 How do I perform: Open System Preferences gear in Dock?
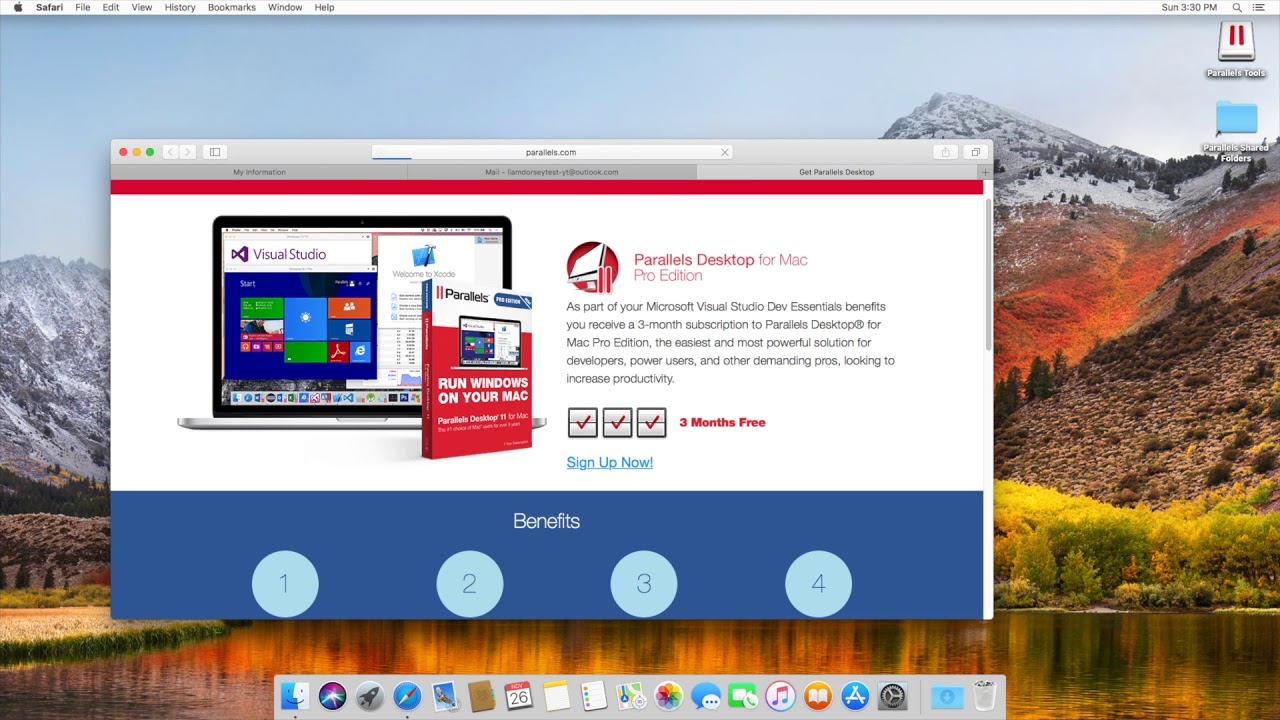pyautogui.click(x=892, y=696)
